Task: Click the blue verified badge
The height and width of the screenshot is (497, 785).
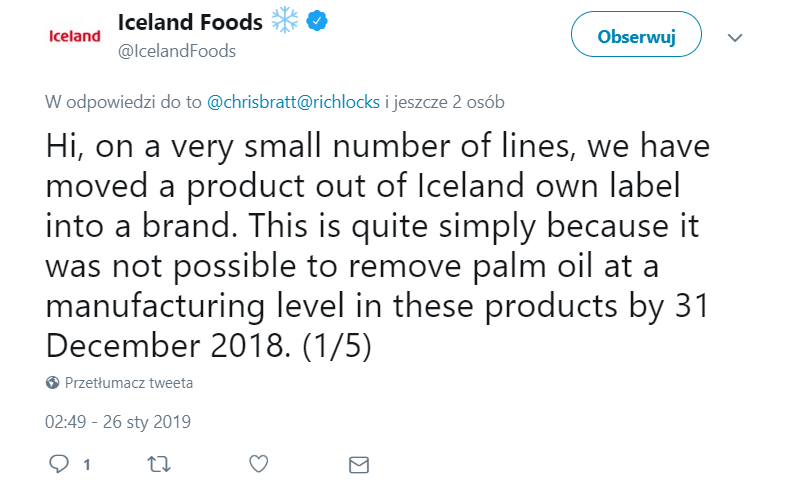Action: pyautogui.click(x=315, y=21)
